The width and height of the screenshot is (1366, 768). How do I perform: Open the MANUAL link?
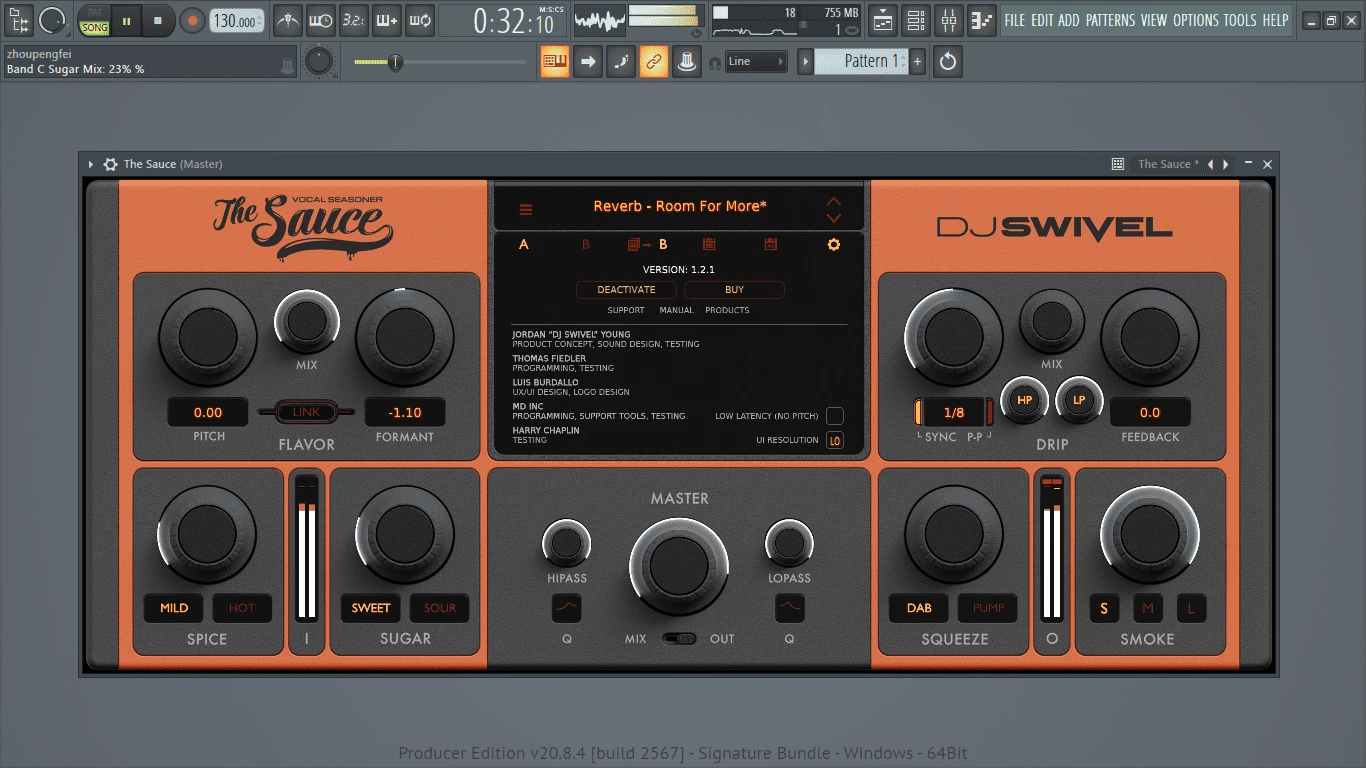(676, 310)
